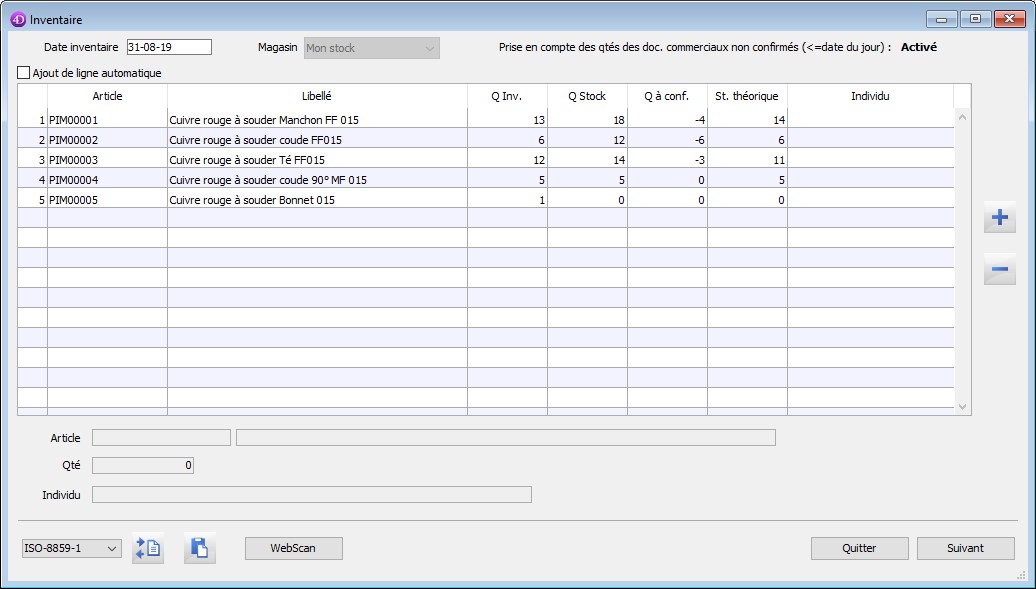This screenshot has width=1036, height=589.
Task: Click the Q Inv. cell for PIM00005
Action: click(507, 200)
